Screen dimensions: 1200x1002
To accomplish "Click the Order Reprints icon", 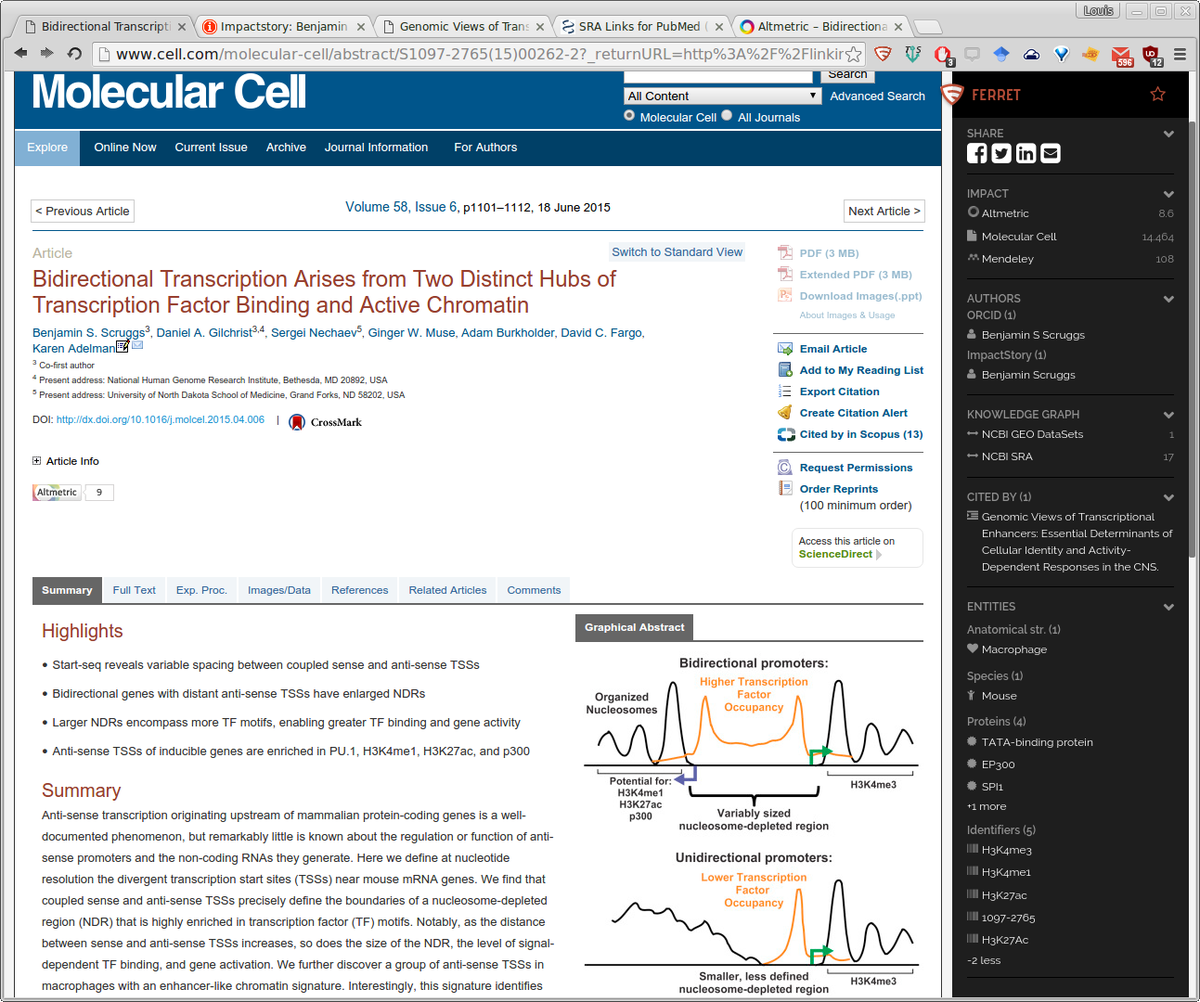I will [785, 489].
